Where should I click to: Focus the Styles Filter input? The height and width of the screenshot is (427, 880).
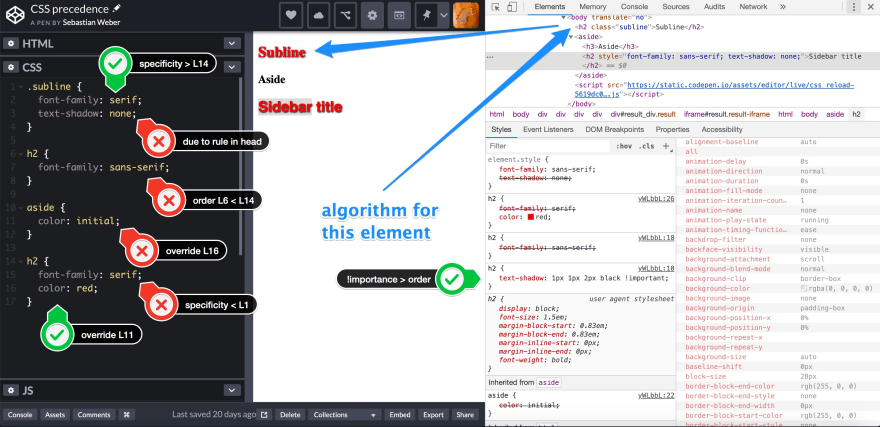(x=548, y=146)
